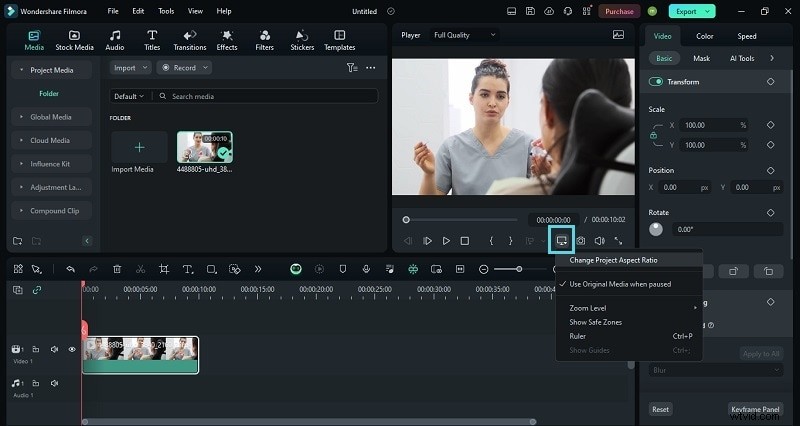
Task: Click the Purchase button
Action: point(619,11)
